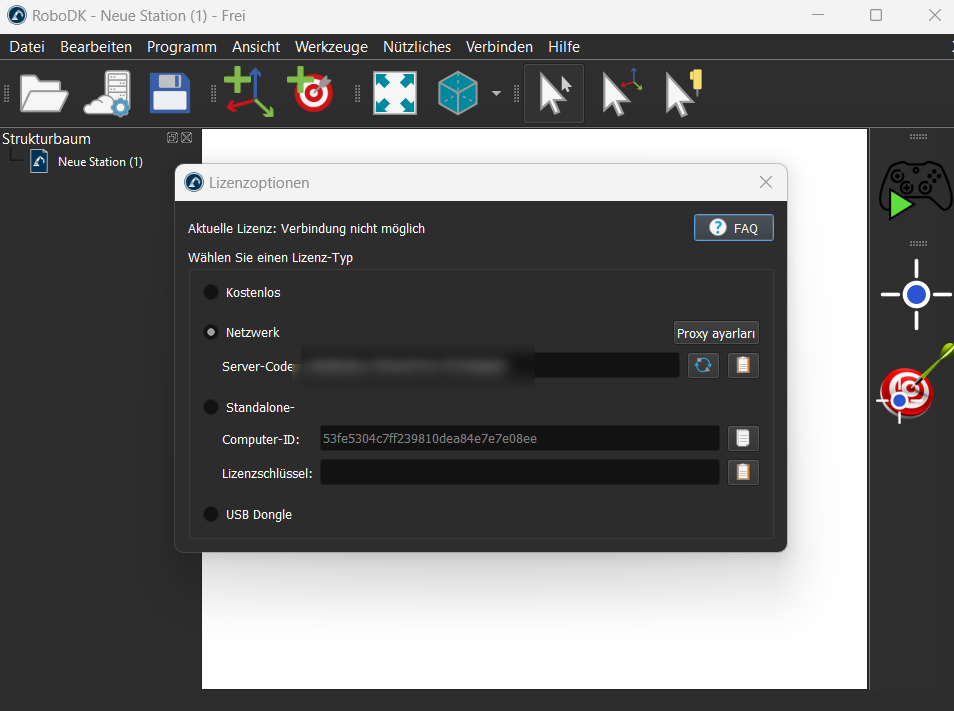Refresh the server code connection
The height and width of the screenshot is (711, 954).
703,365
